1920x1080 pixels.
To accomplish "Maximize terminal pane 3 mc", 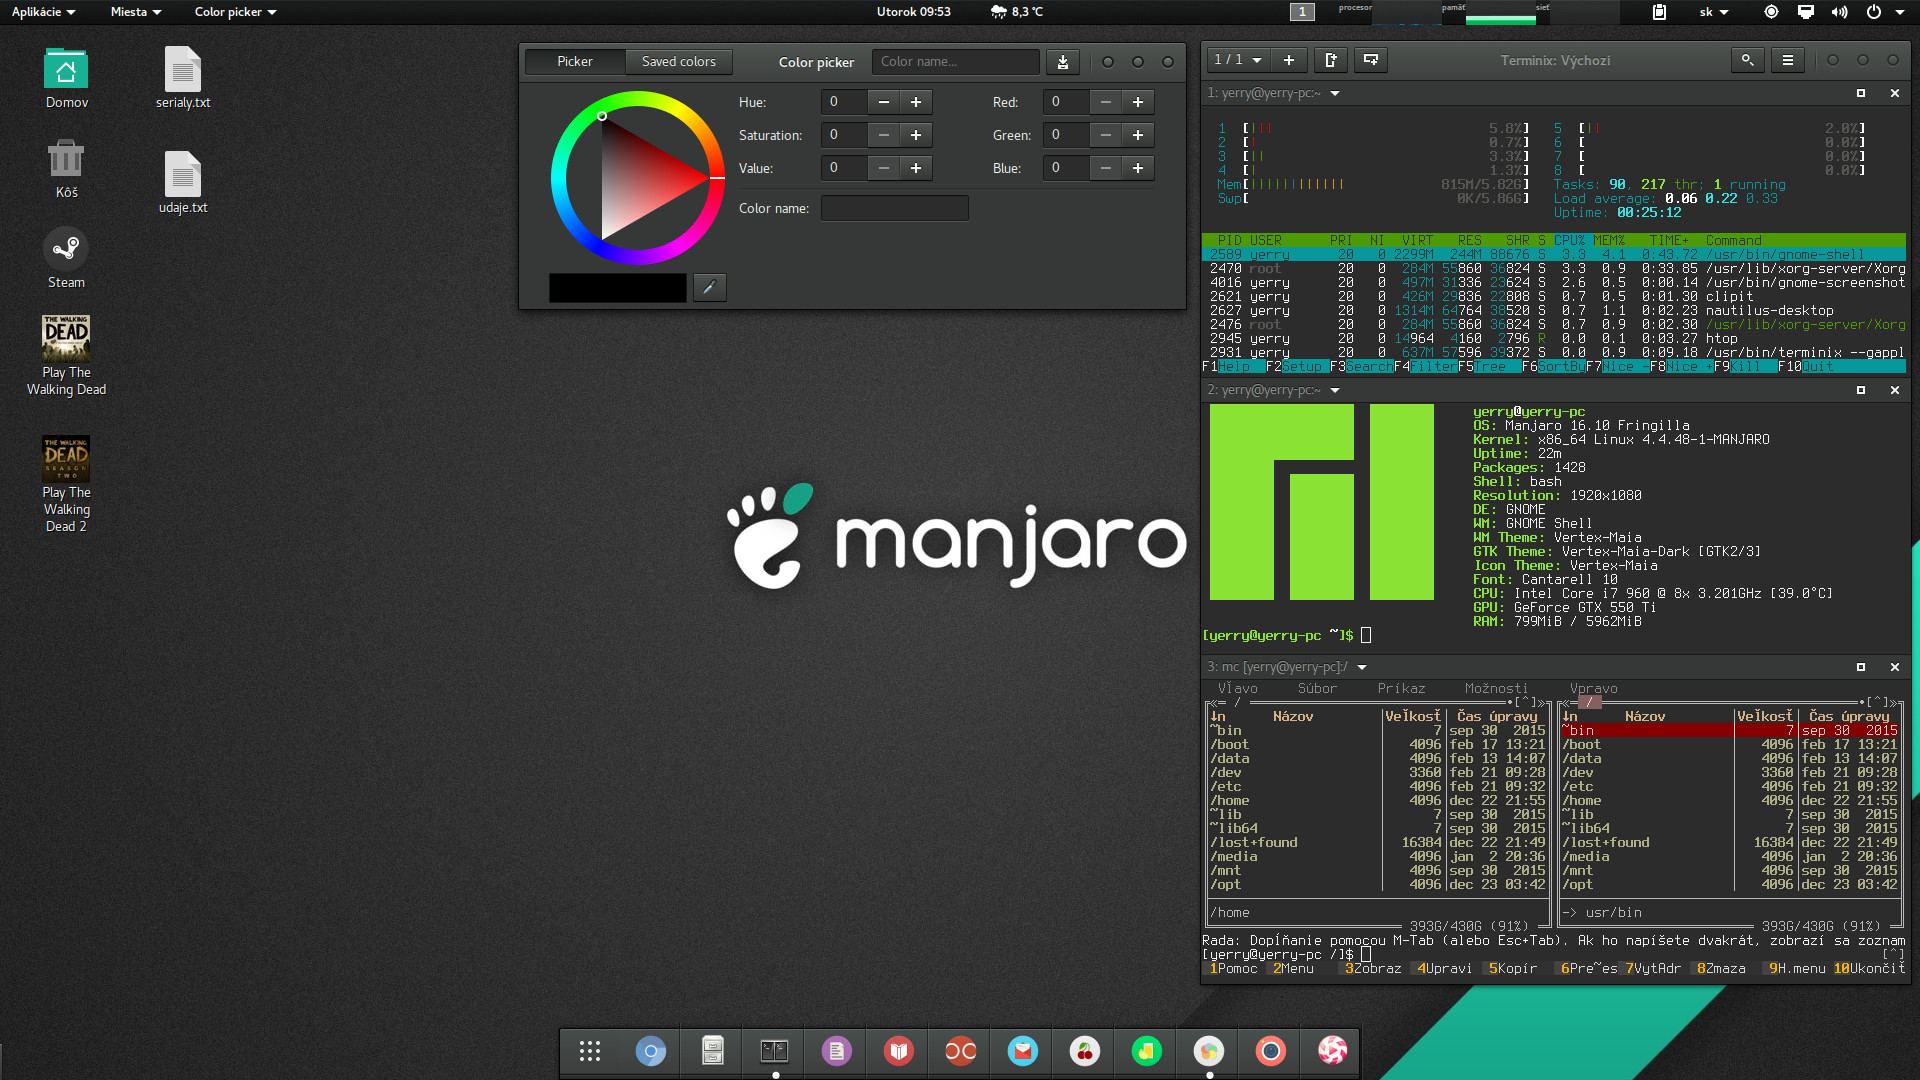I will point(1861,667).
